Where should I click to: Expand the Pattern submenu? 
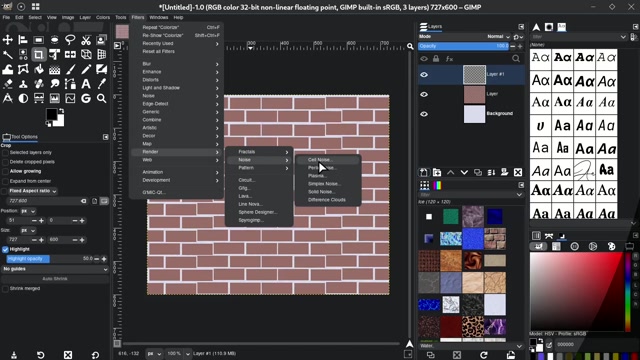point(259,168)
